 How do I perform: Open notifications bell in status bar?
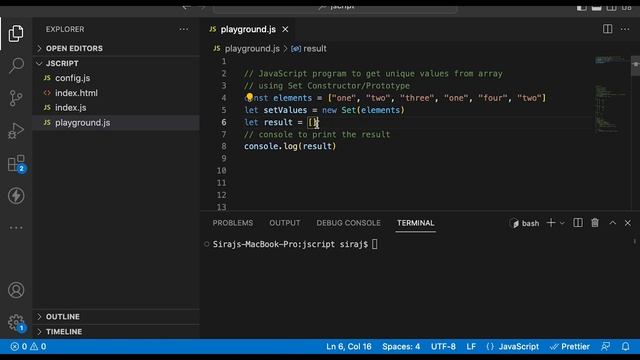pyautogui.click(x=625, y=347)
